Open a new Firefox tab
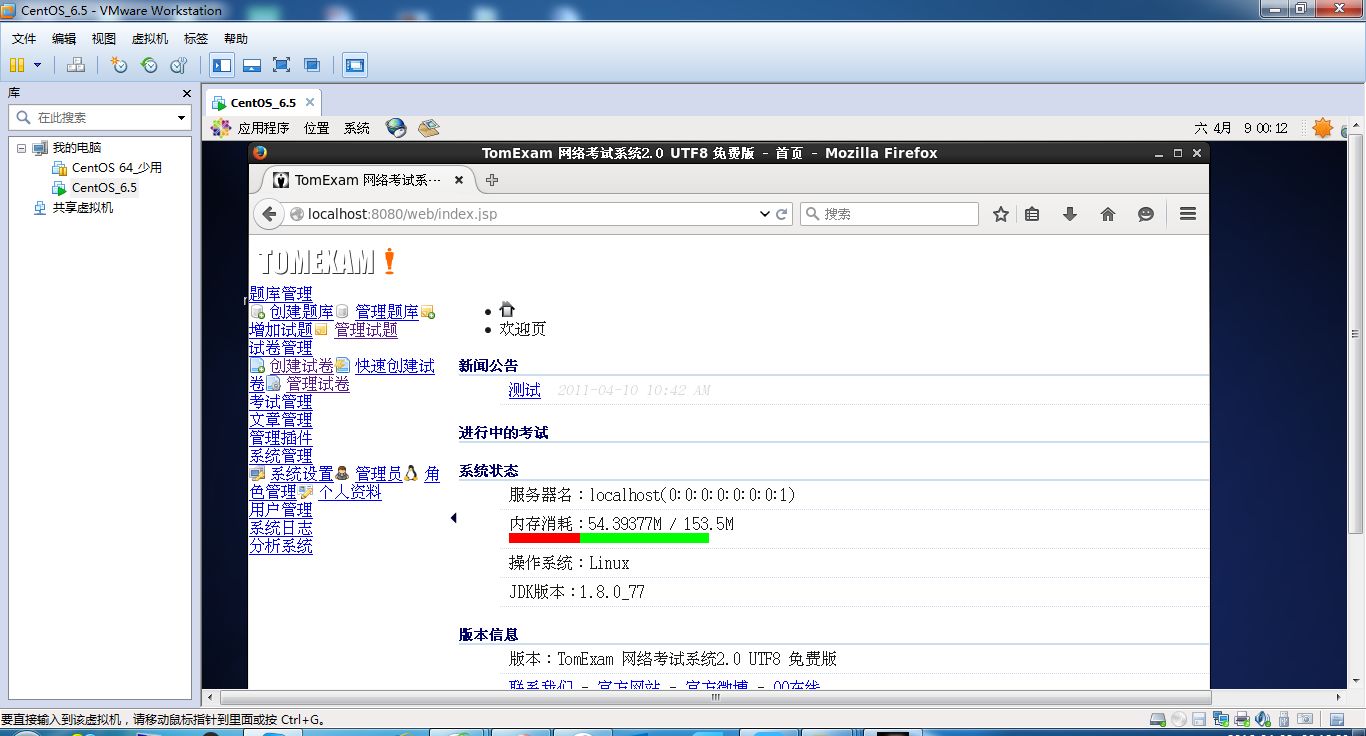Viewport: 1366px width, 736px height. click(x=491, y=180)
